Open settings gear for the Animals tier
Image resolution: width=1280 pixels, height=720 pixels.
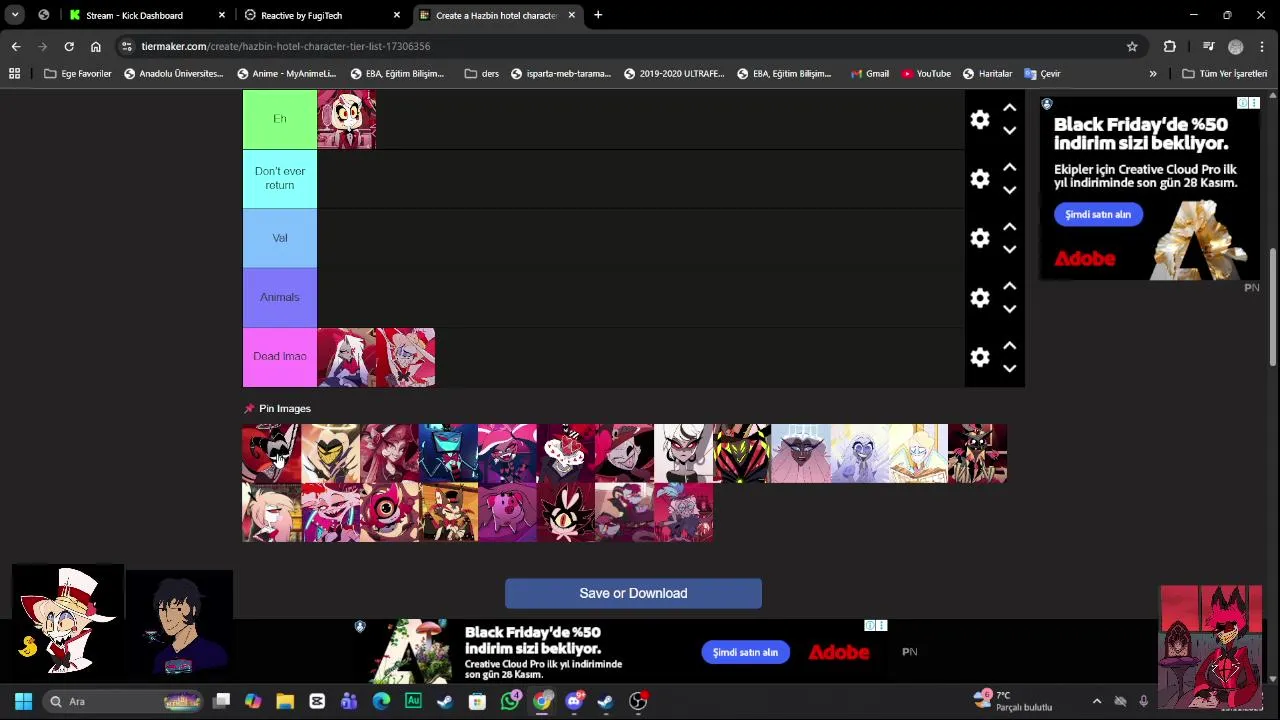point(980,298)
